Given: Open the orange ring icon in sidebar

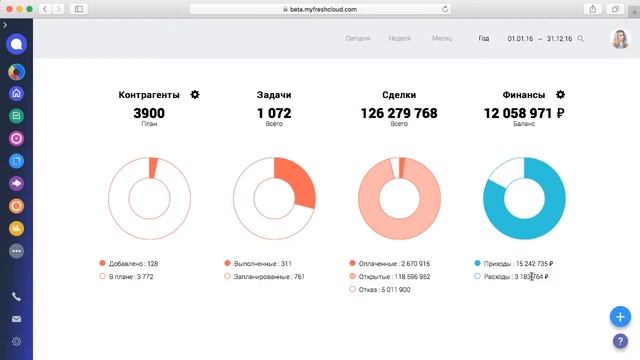Looking at the screenshot, I should coord(16,206).
